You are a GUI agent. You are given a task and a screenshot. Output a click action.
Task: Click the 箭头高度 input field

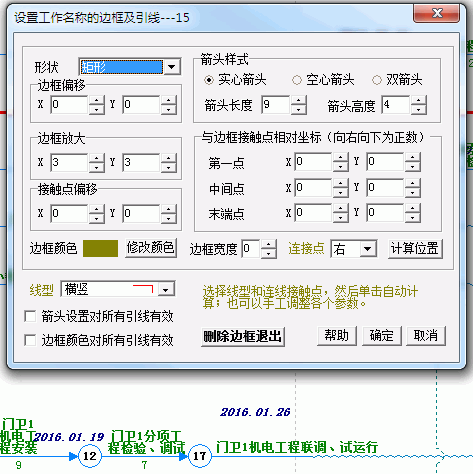point(396,105)
